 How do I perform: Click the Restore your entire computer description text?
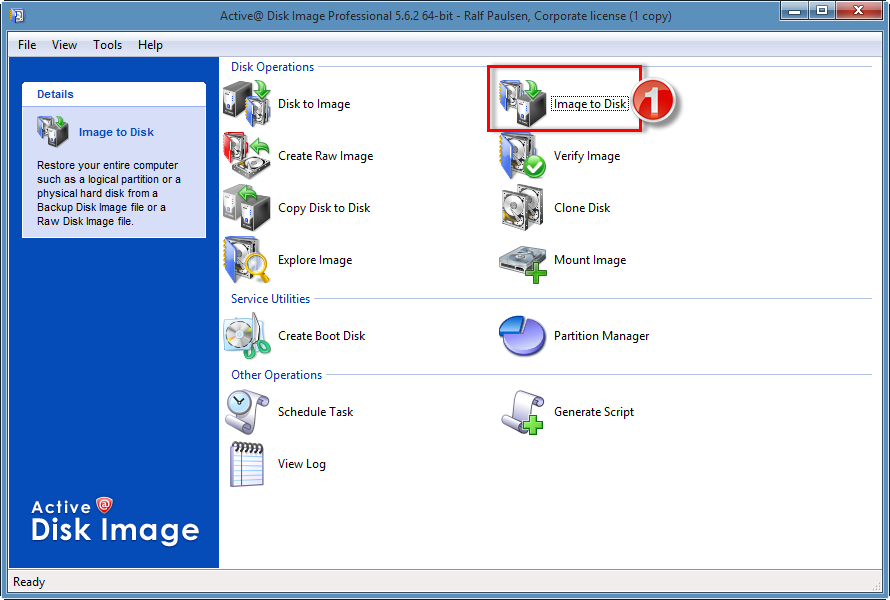pyautogui.click(x=109, y=193)
